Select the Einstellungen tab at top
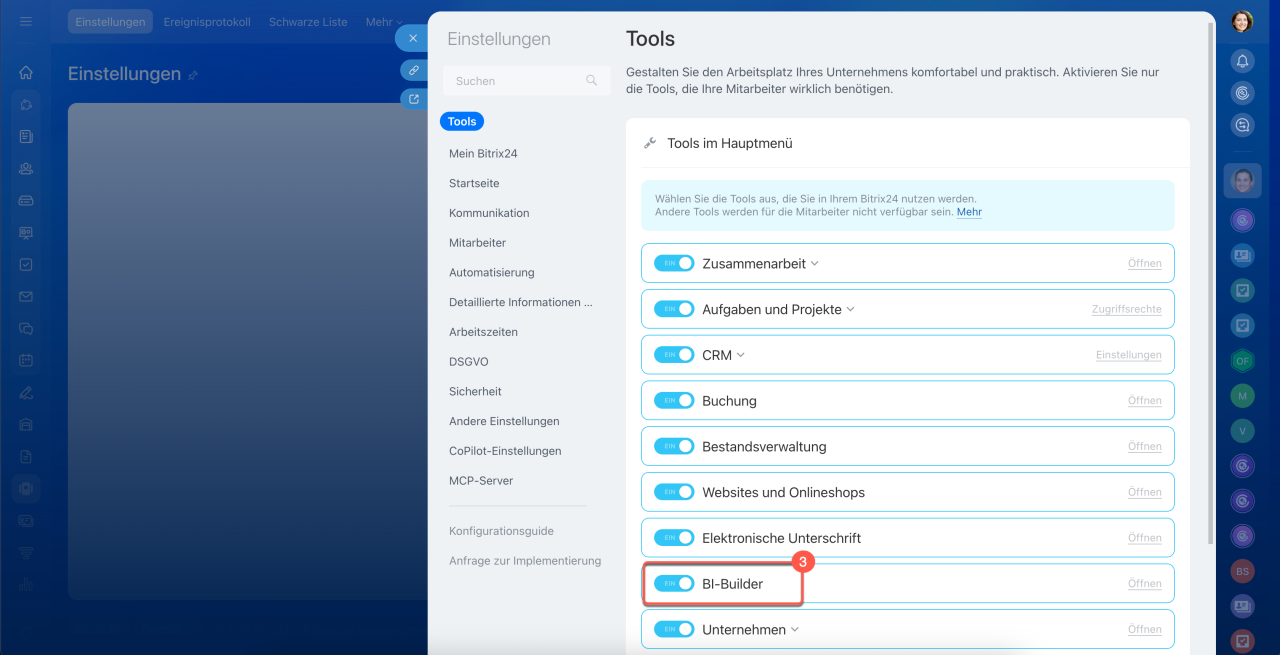The height and width of the screenshot is (655, 1280). tap(110, 21)
